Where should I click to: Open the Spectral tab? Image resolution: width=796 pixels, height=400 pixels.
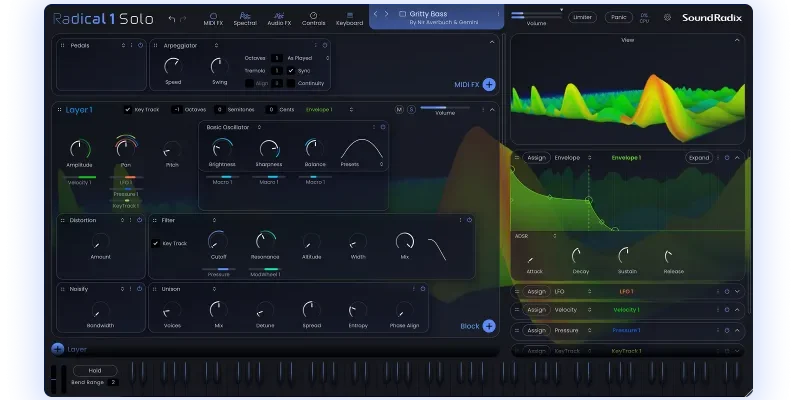(245, 19)
